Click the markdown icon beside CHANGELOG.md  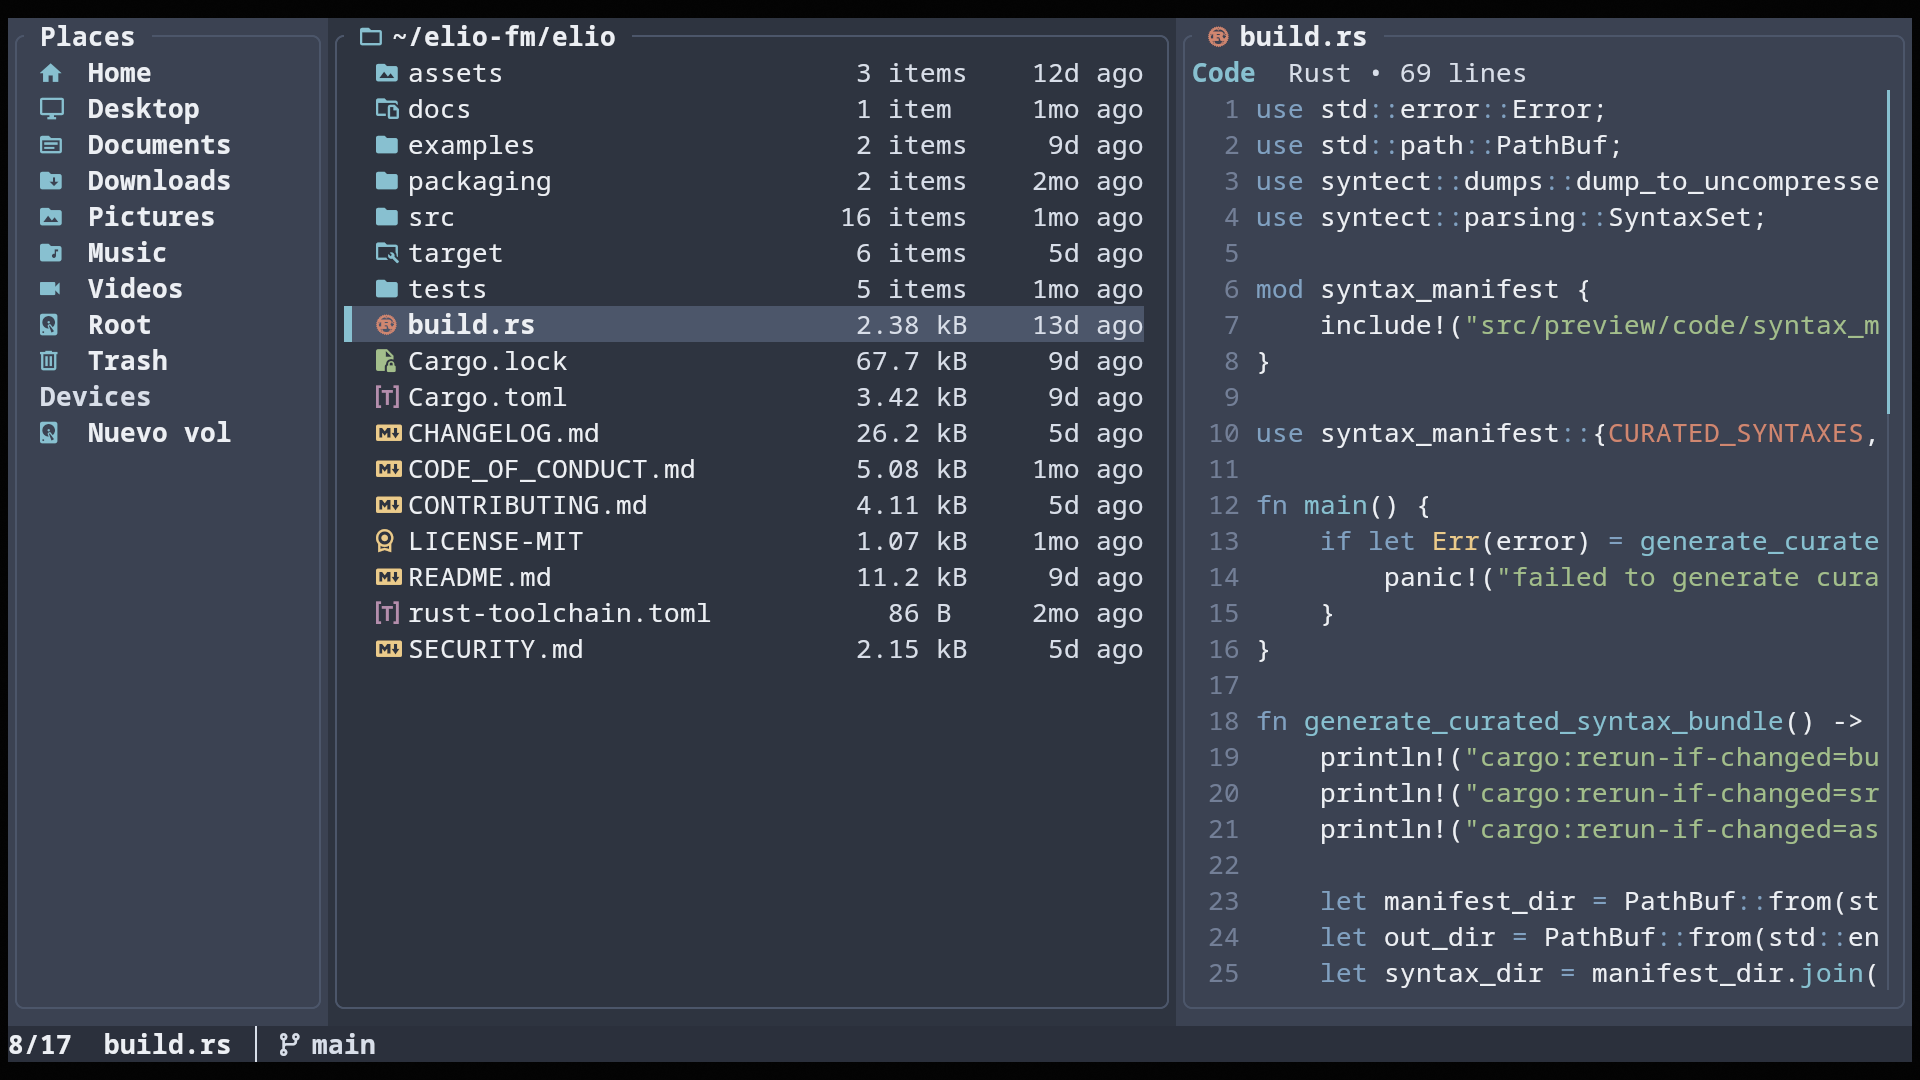(388, 433)
